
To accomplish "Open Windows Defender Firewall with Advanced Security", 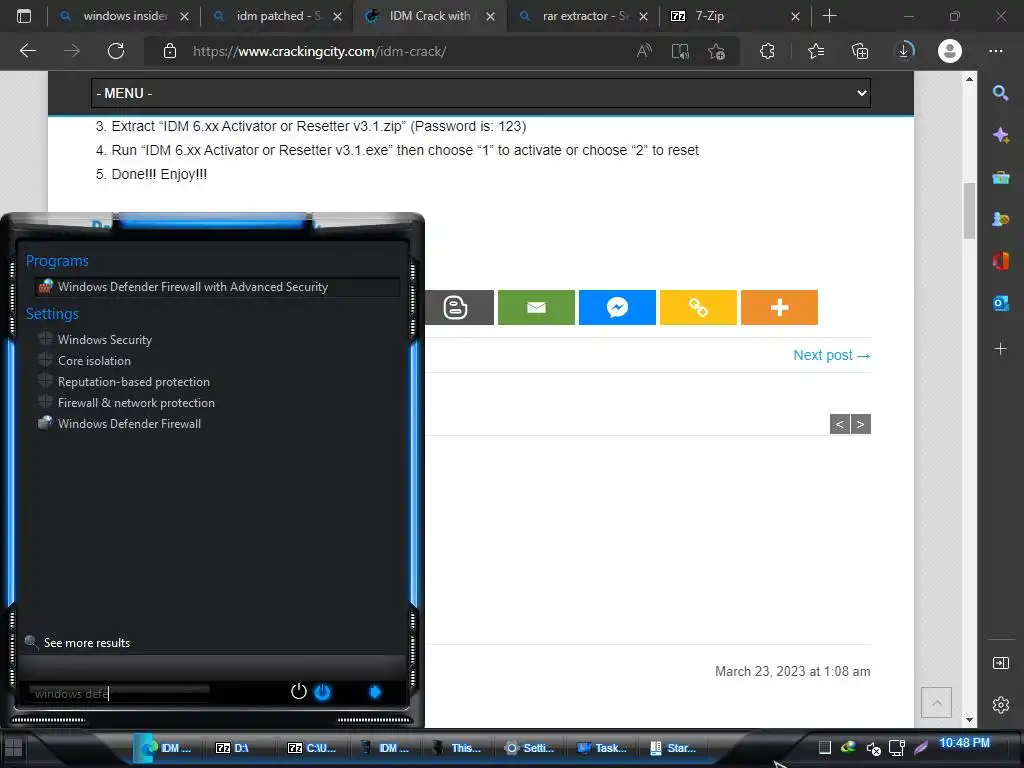I will click(x=217, y=287).
